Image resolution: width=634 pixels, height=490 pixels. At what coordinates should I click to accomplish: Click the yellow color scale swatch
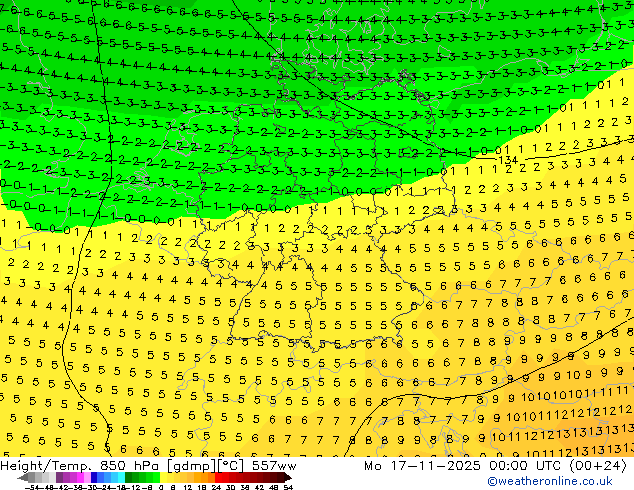pyautogui.click(x=164, y=477)
